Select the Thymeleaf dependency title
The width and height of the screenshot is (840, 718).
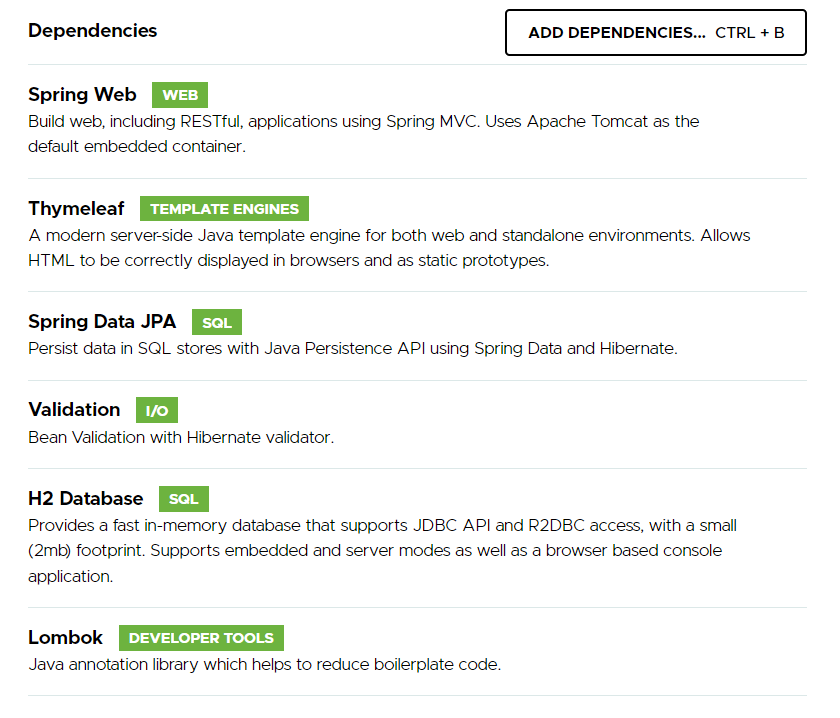coord(76,209)
